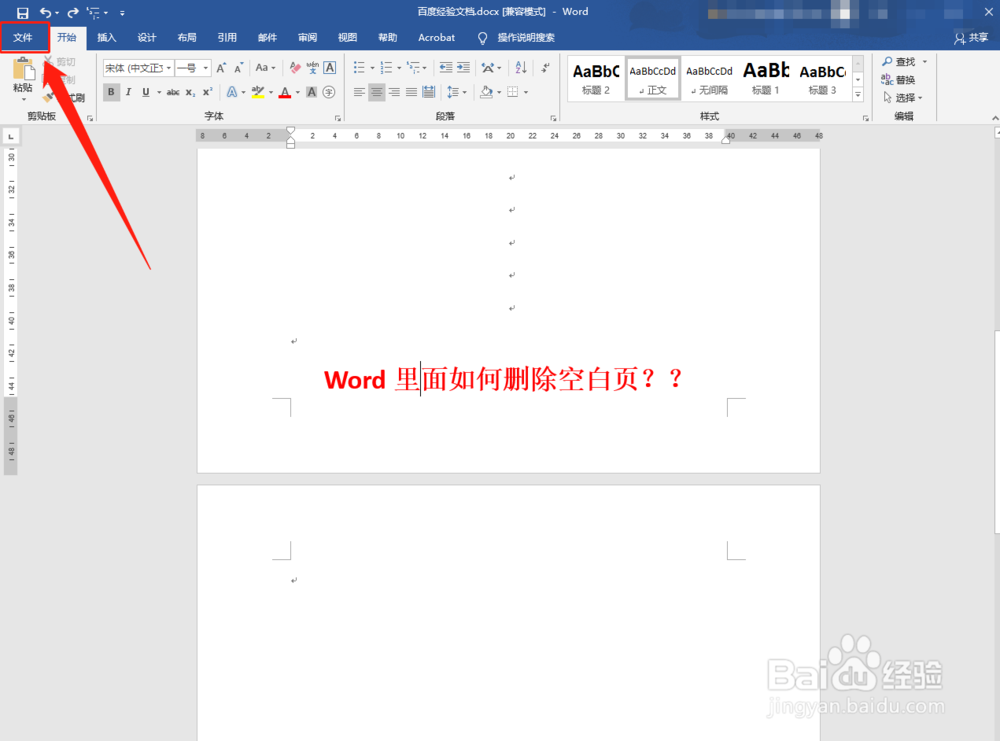1000x741 pixels.
Task: Toggle show/hide paragraph marks
Action: [x=545, y=68]
